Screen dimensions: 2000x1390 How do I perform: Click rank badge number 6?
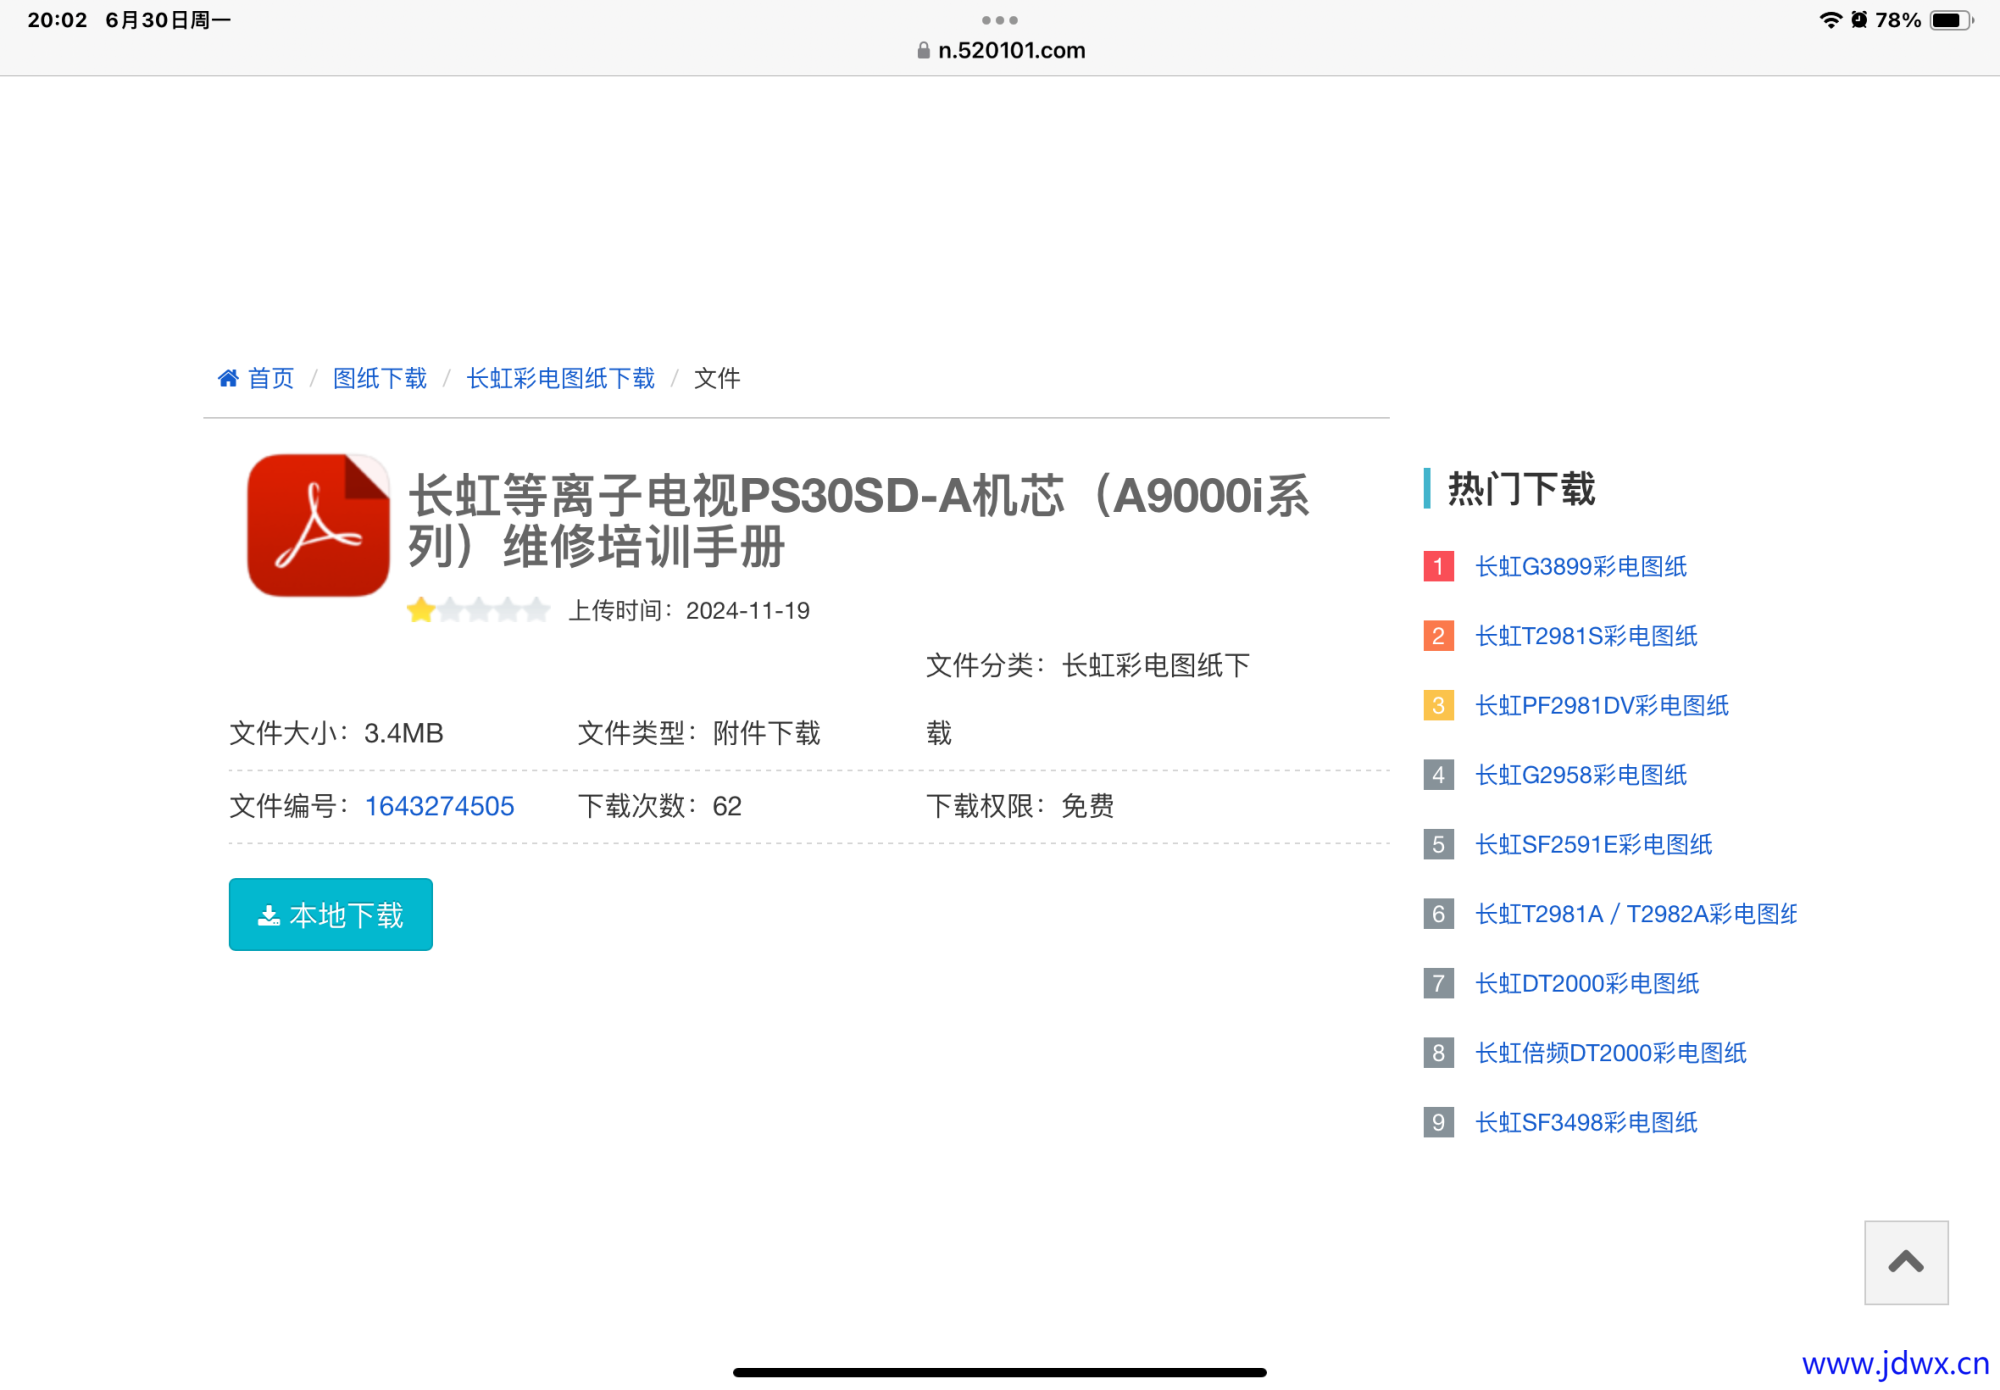coord(1438,914)
